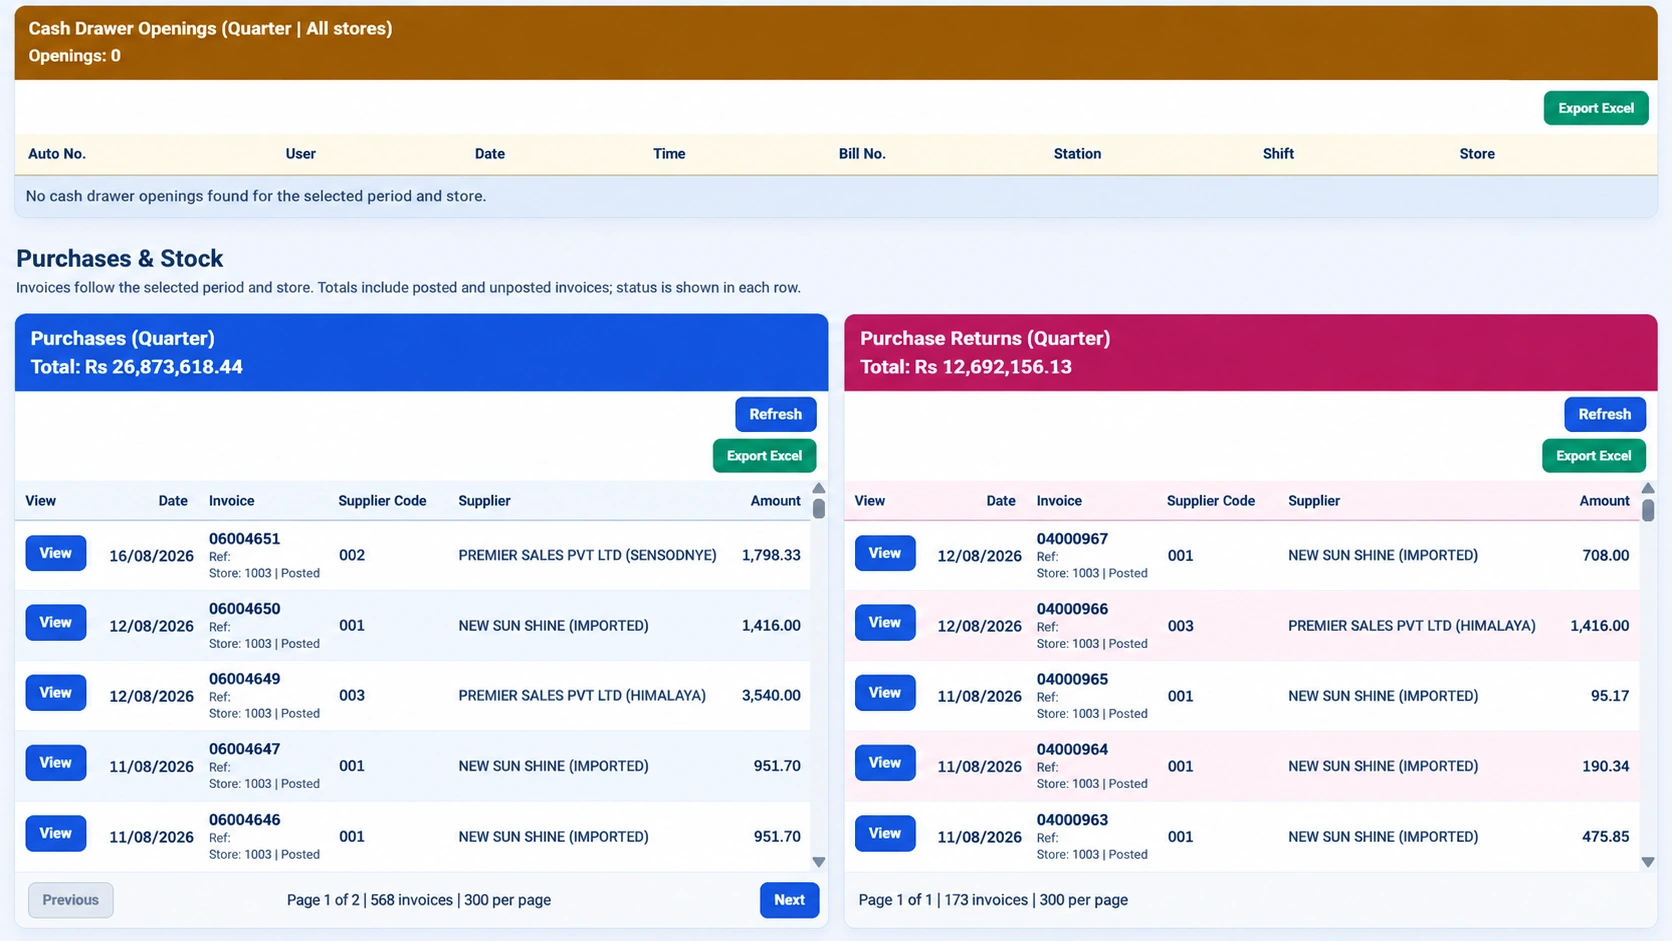Viewport: 1672px width, 941px height.
Task: Click Purchase Returns scrollbar up arrow
Action: click(1648, 488)
